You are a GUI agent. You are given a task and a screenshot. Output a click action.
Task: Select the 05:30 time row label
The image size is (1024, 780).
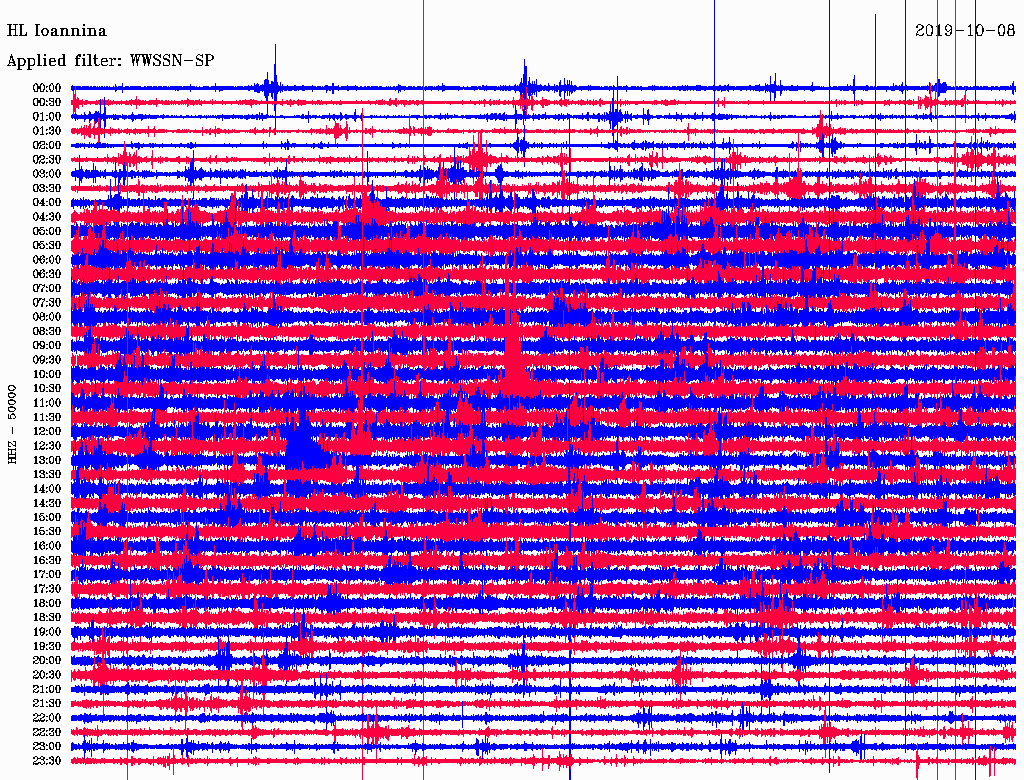tap(47, 246)
